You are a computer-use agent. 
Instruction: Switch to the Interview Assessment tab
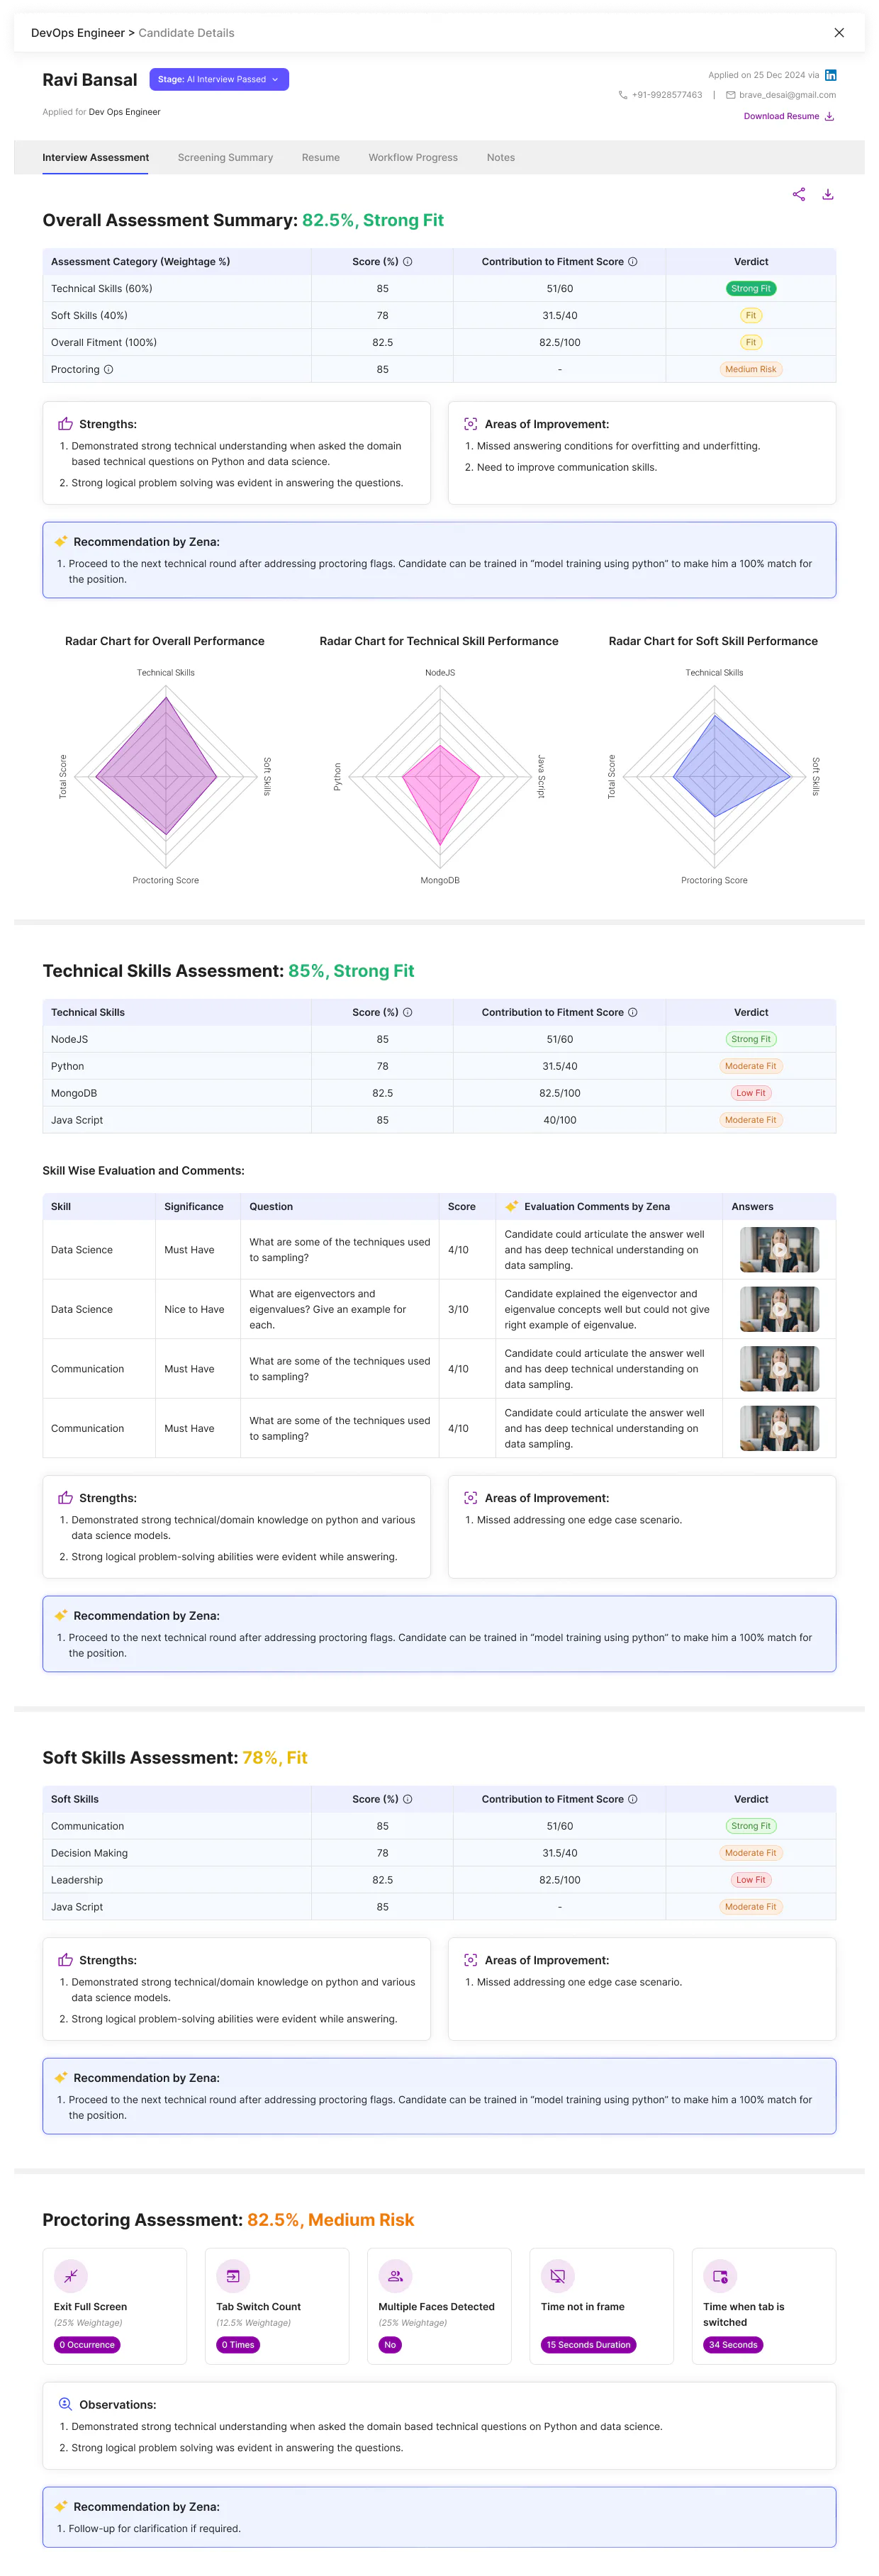point(95,158)
